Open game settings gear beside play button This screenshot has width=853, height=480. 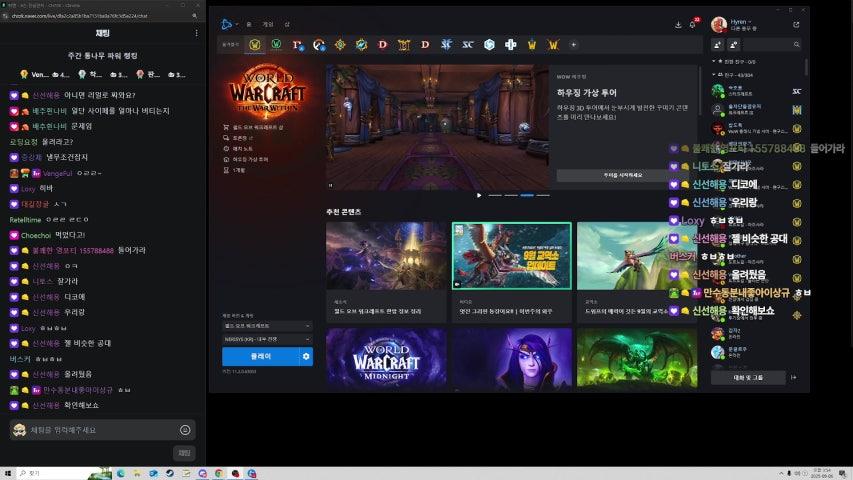coord(306,356)
